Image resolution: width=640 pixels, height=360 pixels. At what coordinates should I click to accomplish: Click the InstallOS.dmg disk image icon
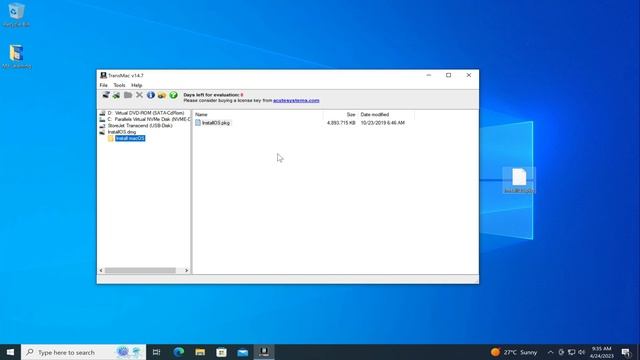(x=102, y=132)
